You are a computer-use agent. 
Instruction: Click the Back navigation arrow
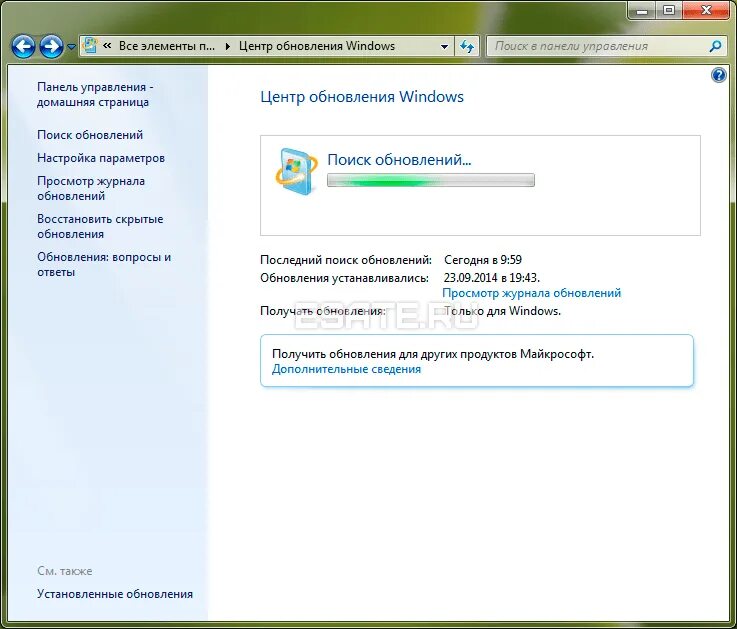click(x=23, y=47)
